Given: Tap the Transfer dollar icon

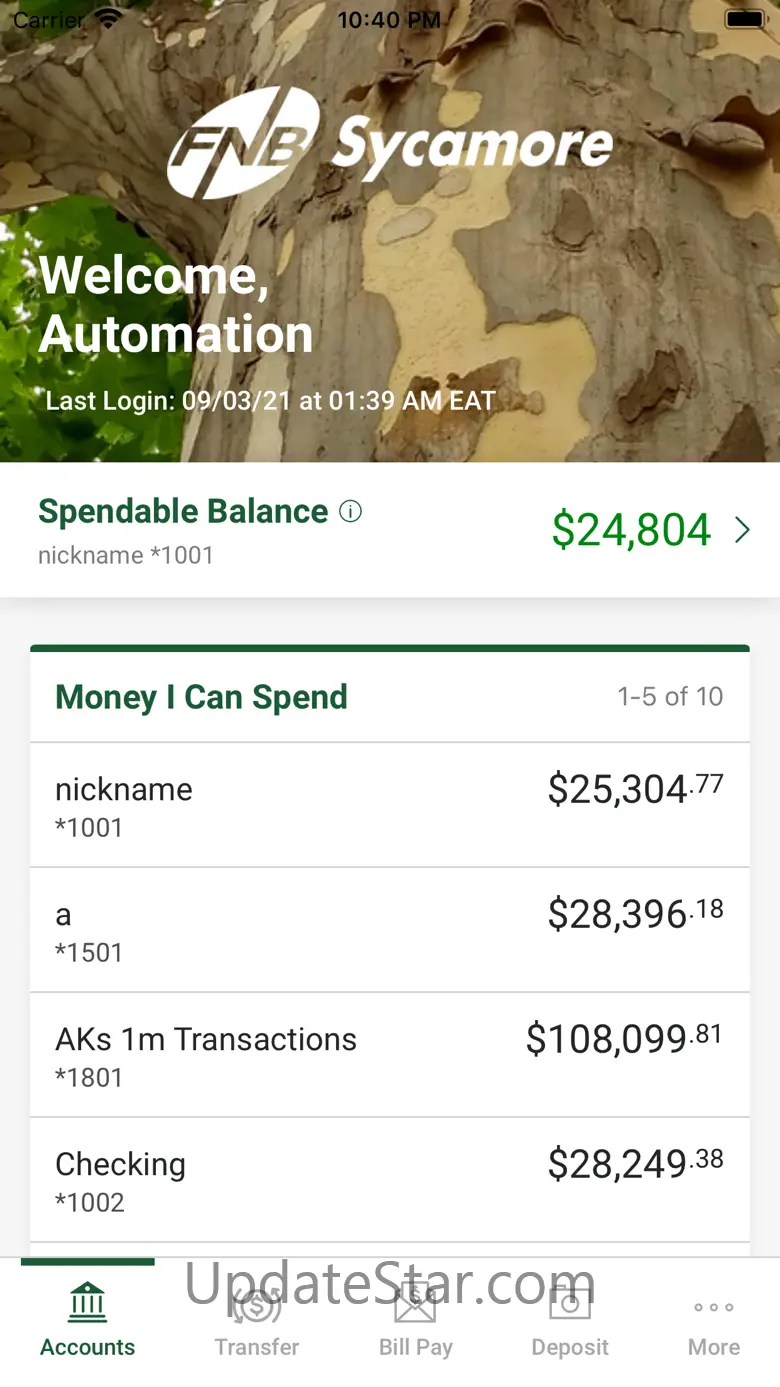Looking at the screenshot, I should [257, 1303].
